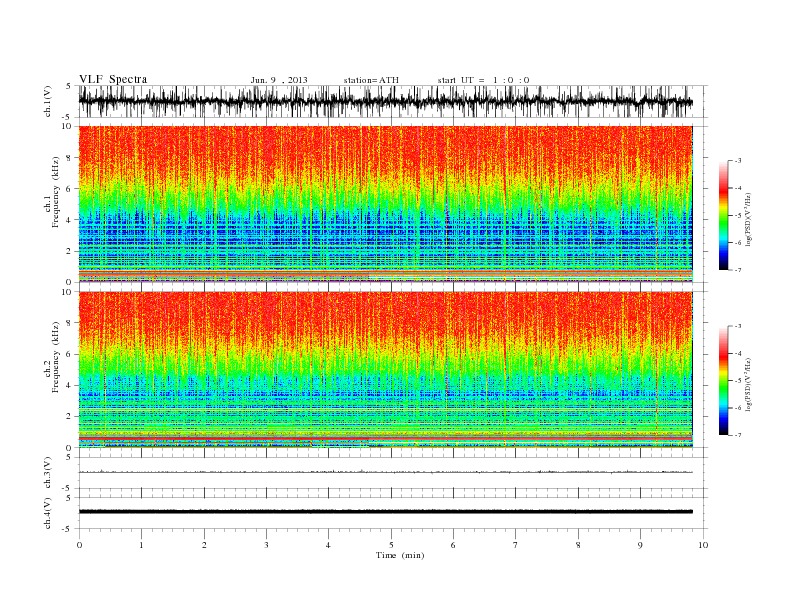Click time axis tick label "10" at bottom right
This screenshot has width=792, height=612.
coord(703,545)
